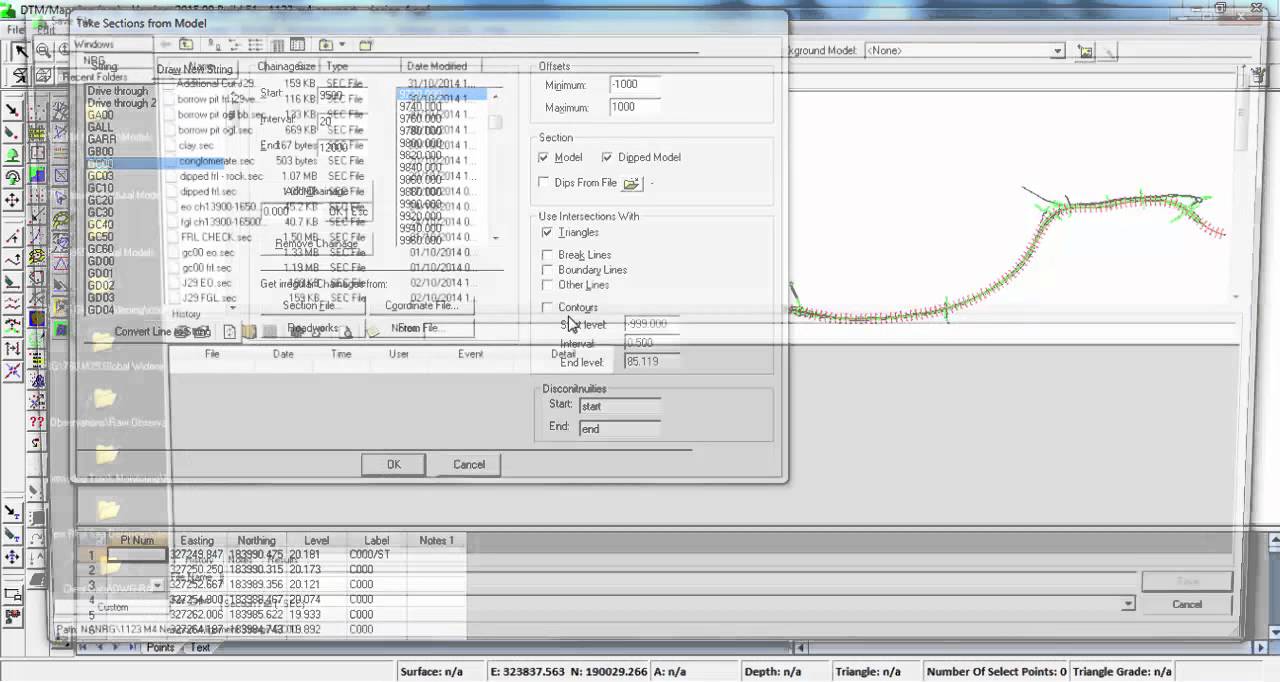Select file 'conglomerate.sec' in file list
Image resolution: width=1280 pixels, height=682 pixels.
[217, 161]
